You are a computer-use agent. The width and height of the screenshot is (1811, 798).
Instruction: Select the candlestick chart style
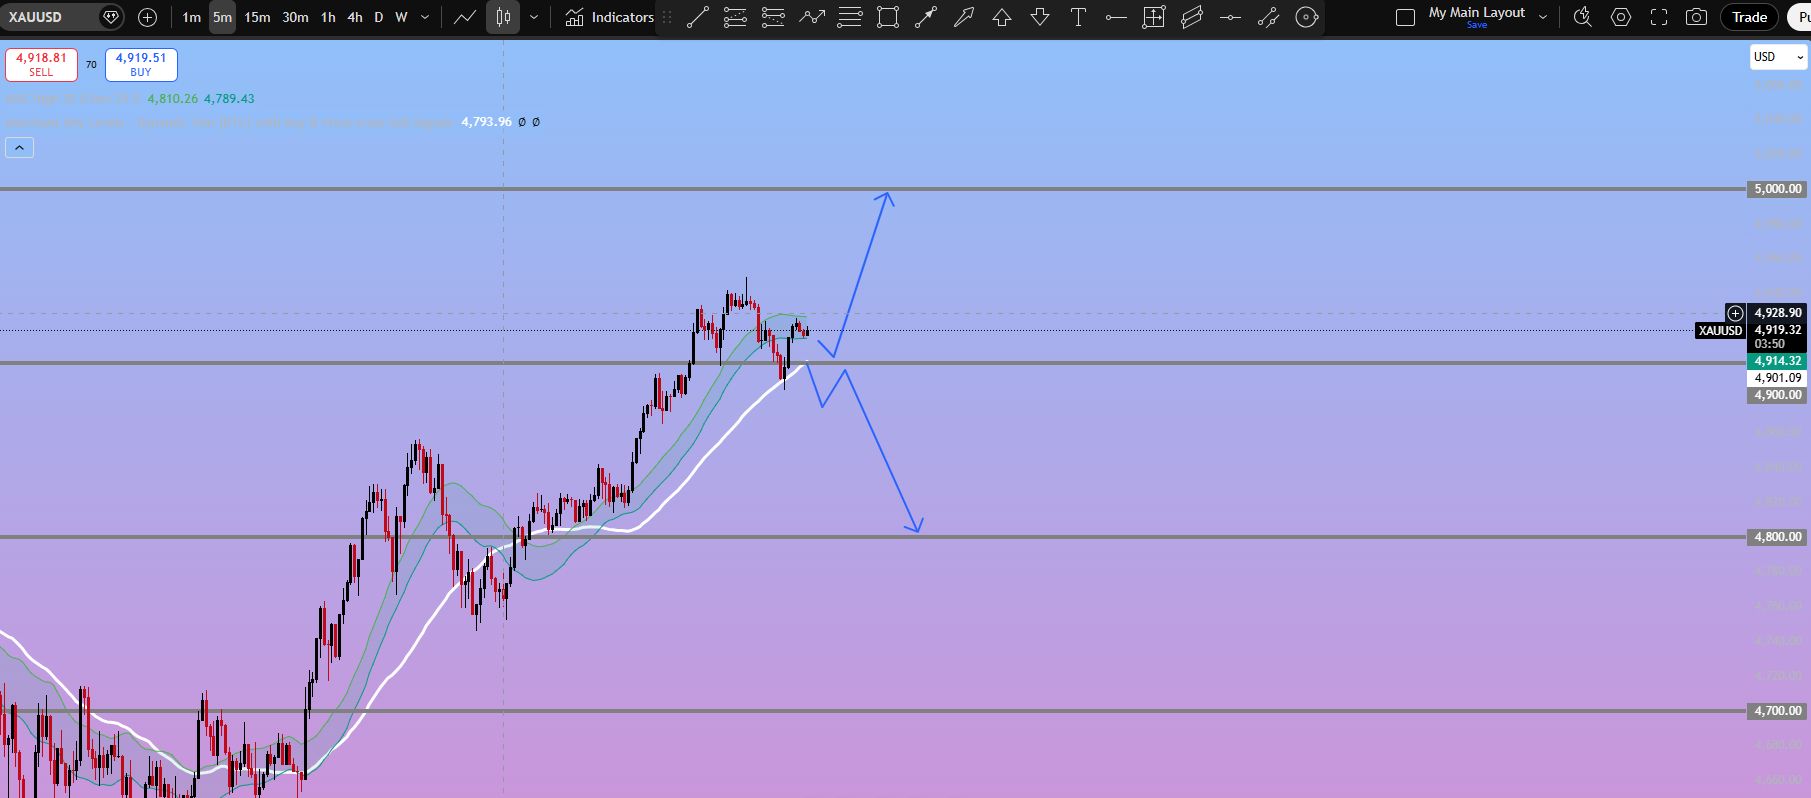point(503,17)
